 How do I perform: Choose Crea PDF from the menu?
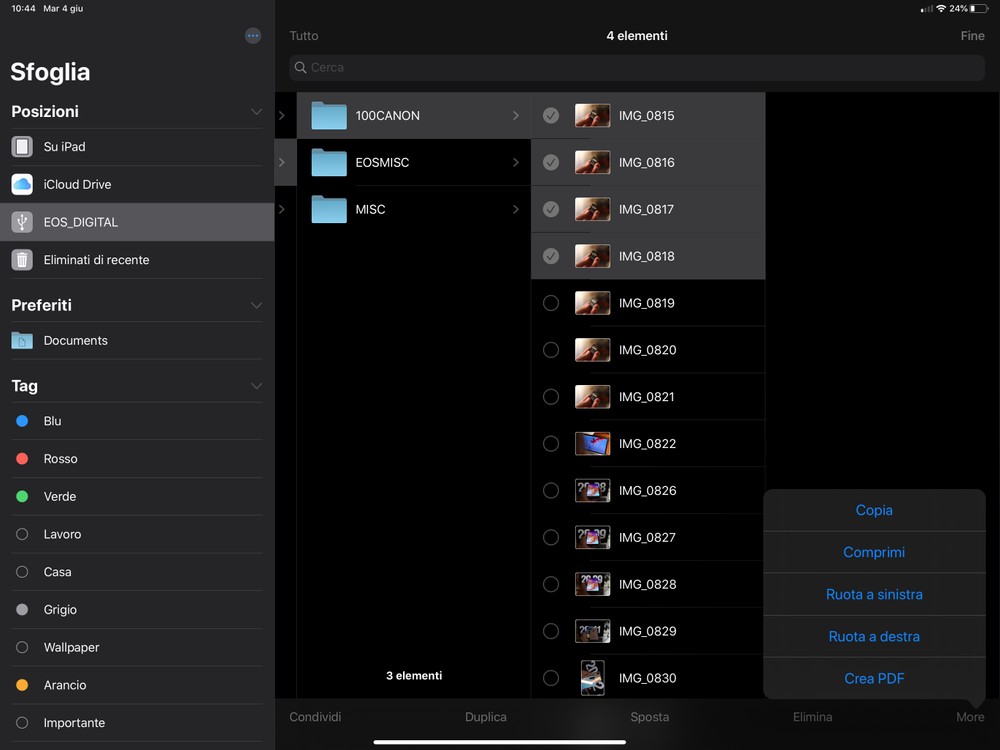(x=874, y=679)
